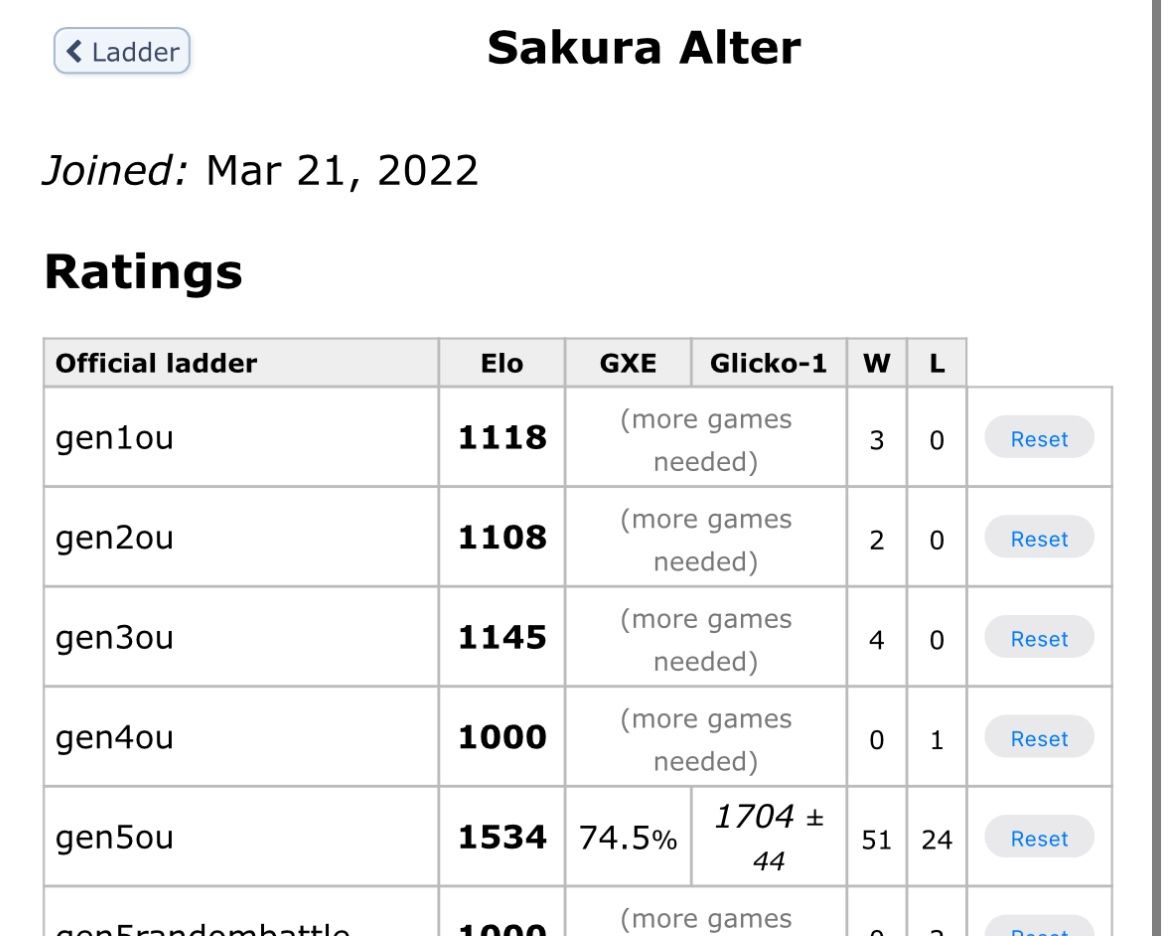Click the W wins column header

[877, 363]
